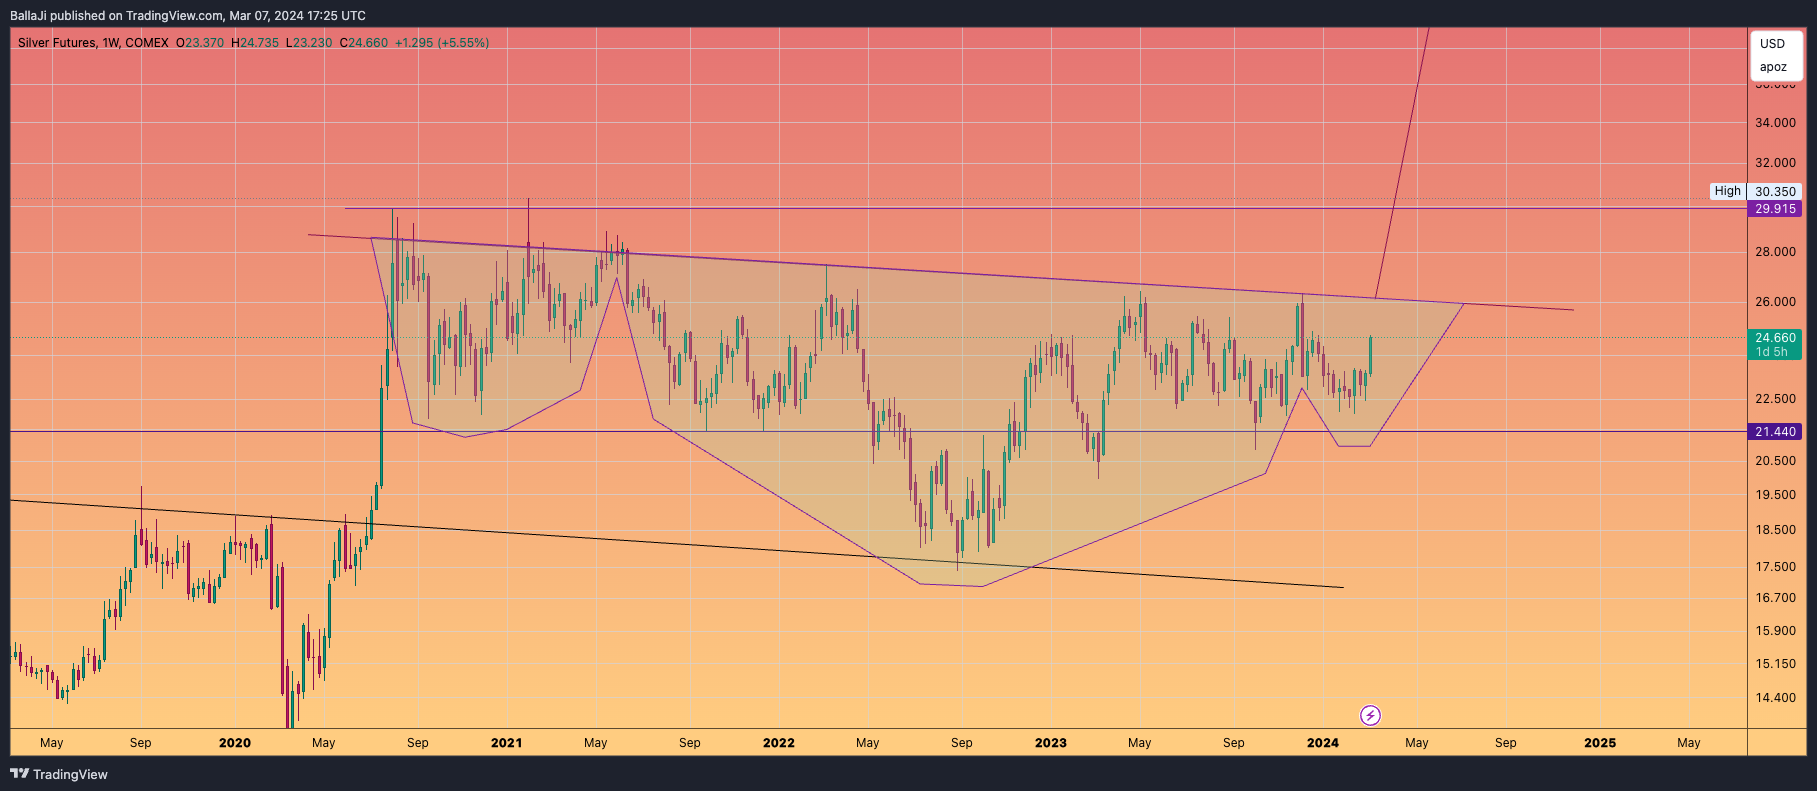The height and width of the screenshot is (791, 1817).
Task: Click the 2021 year label on time axis
Action: tap(507, 743)
